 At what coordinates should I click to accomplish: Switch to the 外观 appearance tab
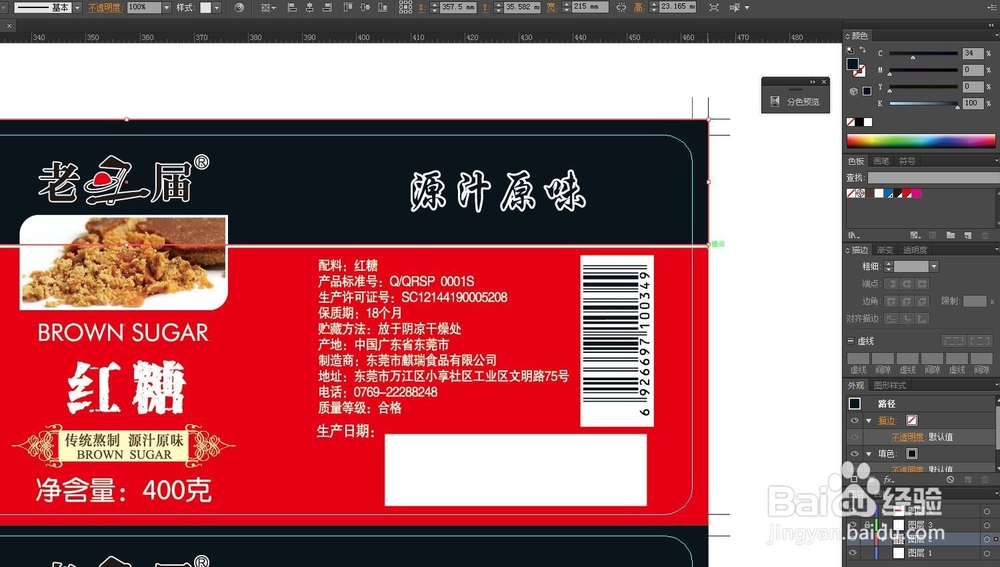856,385
